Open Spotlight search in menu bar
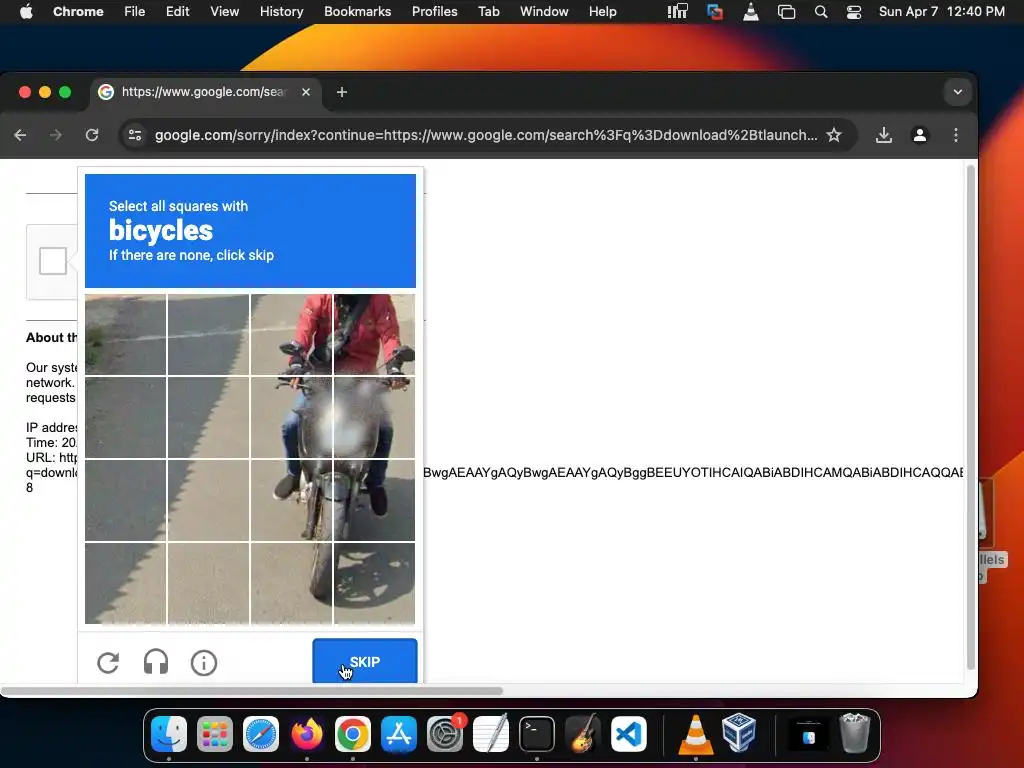Screen dimensions: 1024x768 click(x=821, y=12)
